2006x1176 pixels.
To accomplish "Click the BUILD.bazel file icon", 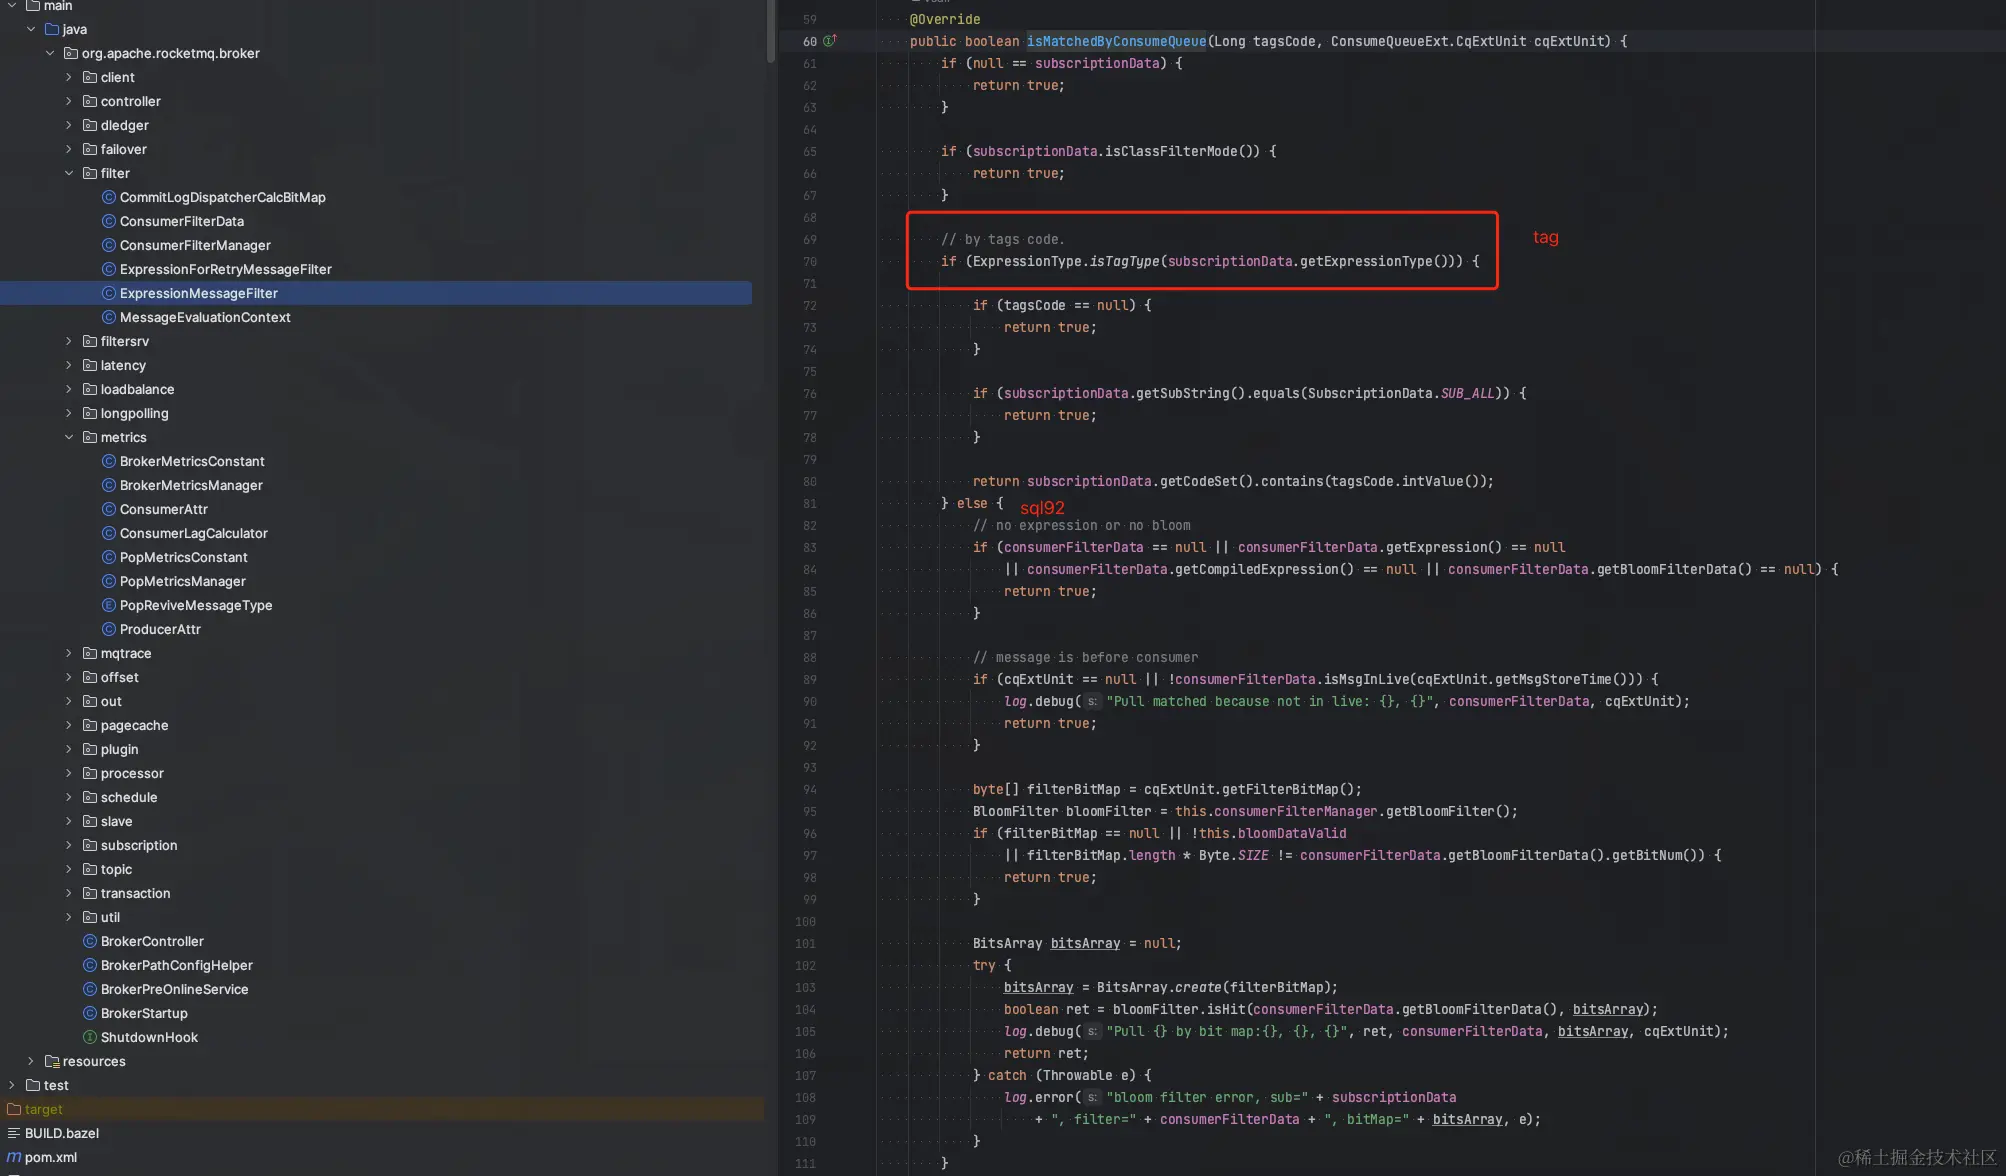I will tap(13, 1133).
